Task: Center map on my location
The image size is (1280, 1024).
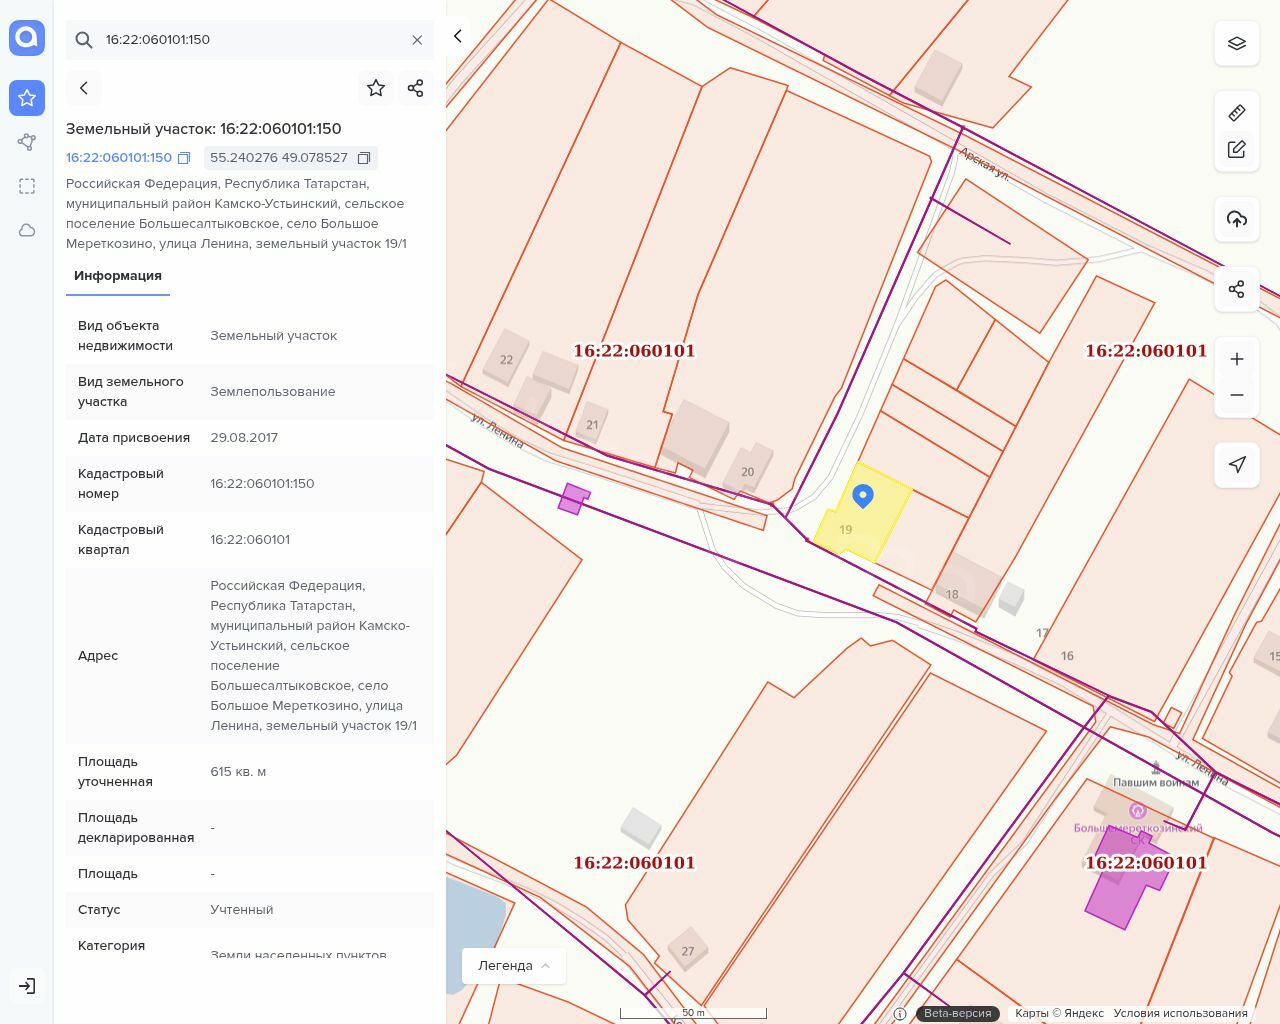Action: [1237, 465]
